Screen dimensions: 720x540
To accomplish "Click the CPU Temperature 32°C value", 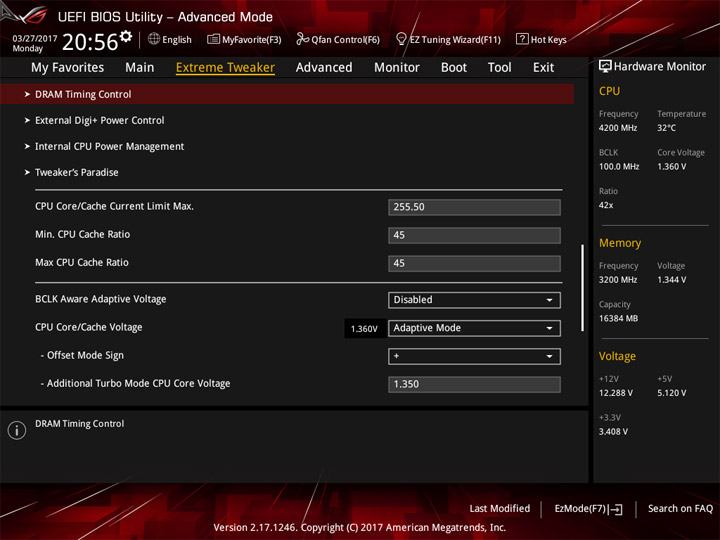I will [x=666, y=128].
